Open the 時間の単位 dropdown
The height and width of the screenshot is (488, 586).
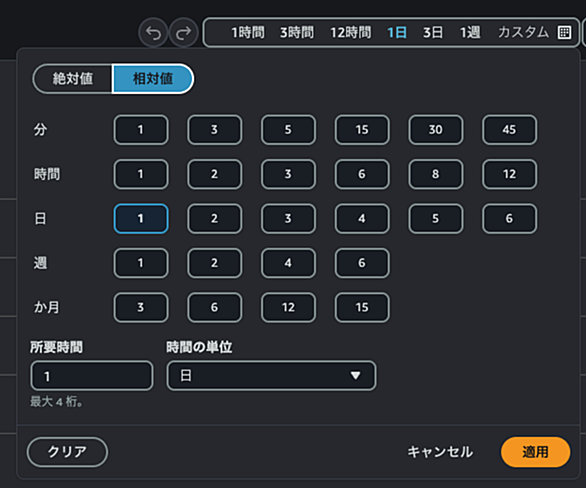click(x=271, y=376)
